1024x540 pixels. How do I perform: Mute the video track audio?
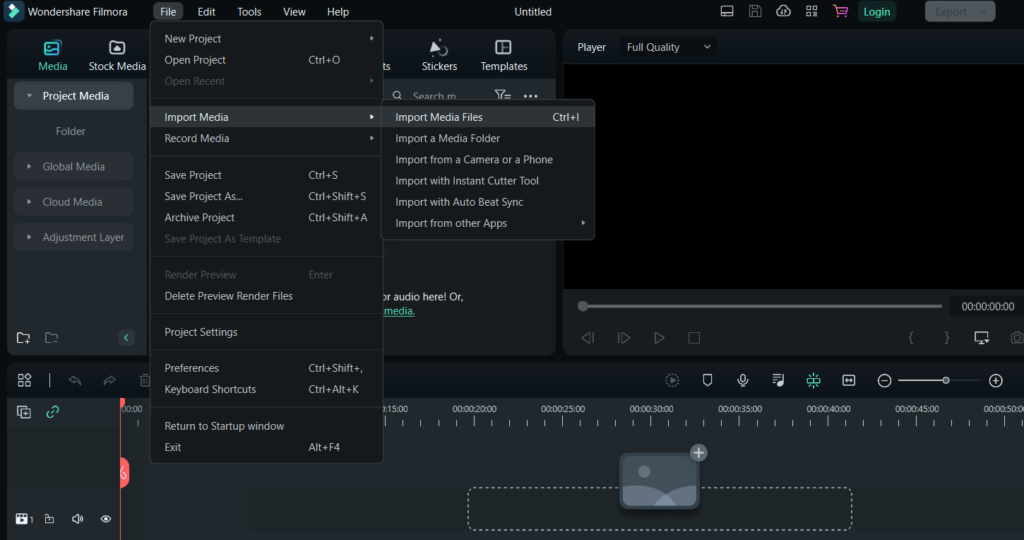click(x=77, y=519)
